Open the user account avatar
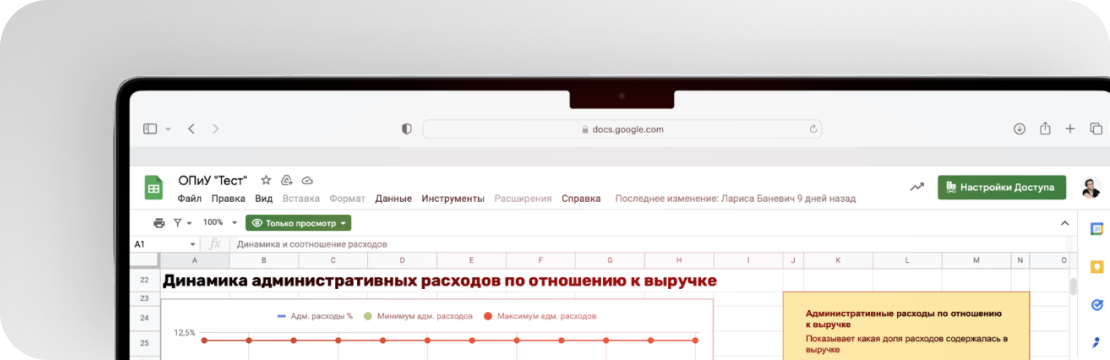This screenshot has height=360, width=1110. point(1091,187)
